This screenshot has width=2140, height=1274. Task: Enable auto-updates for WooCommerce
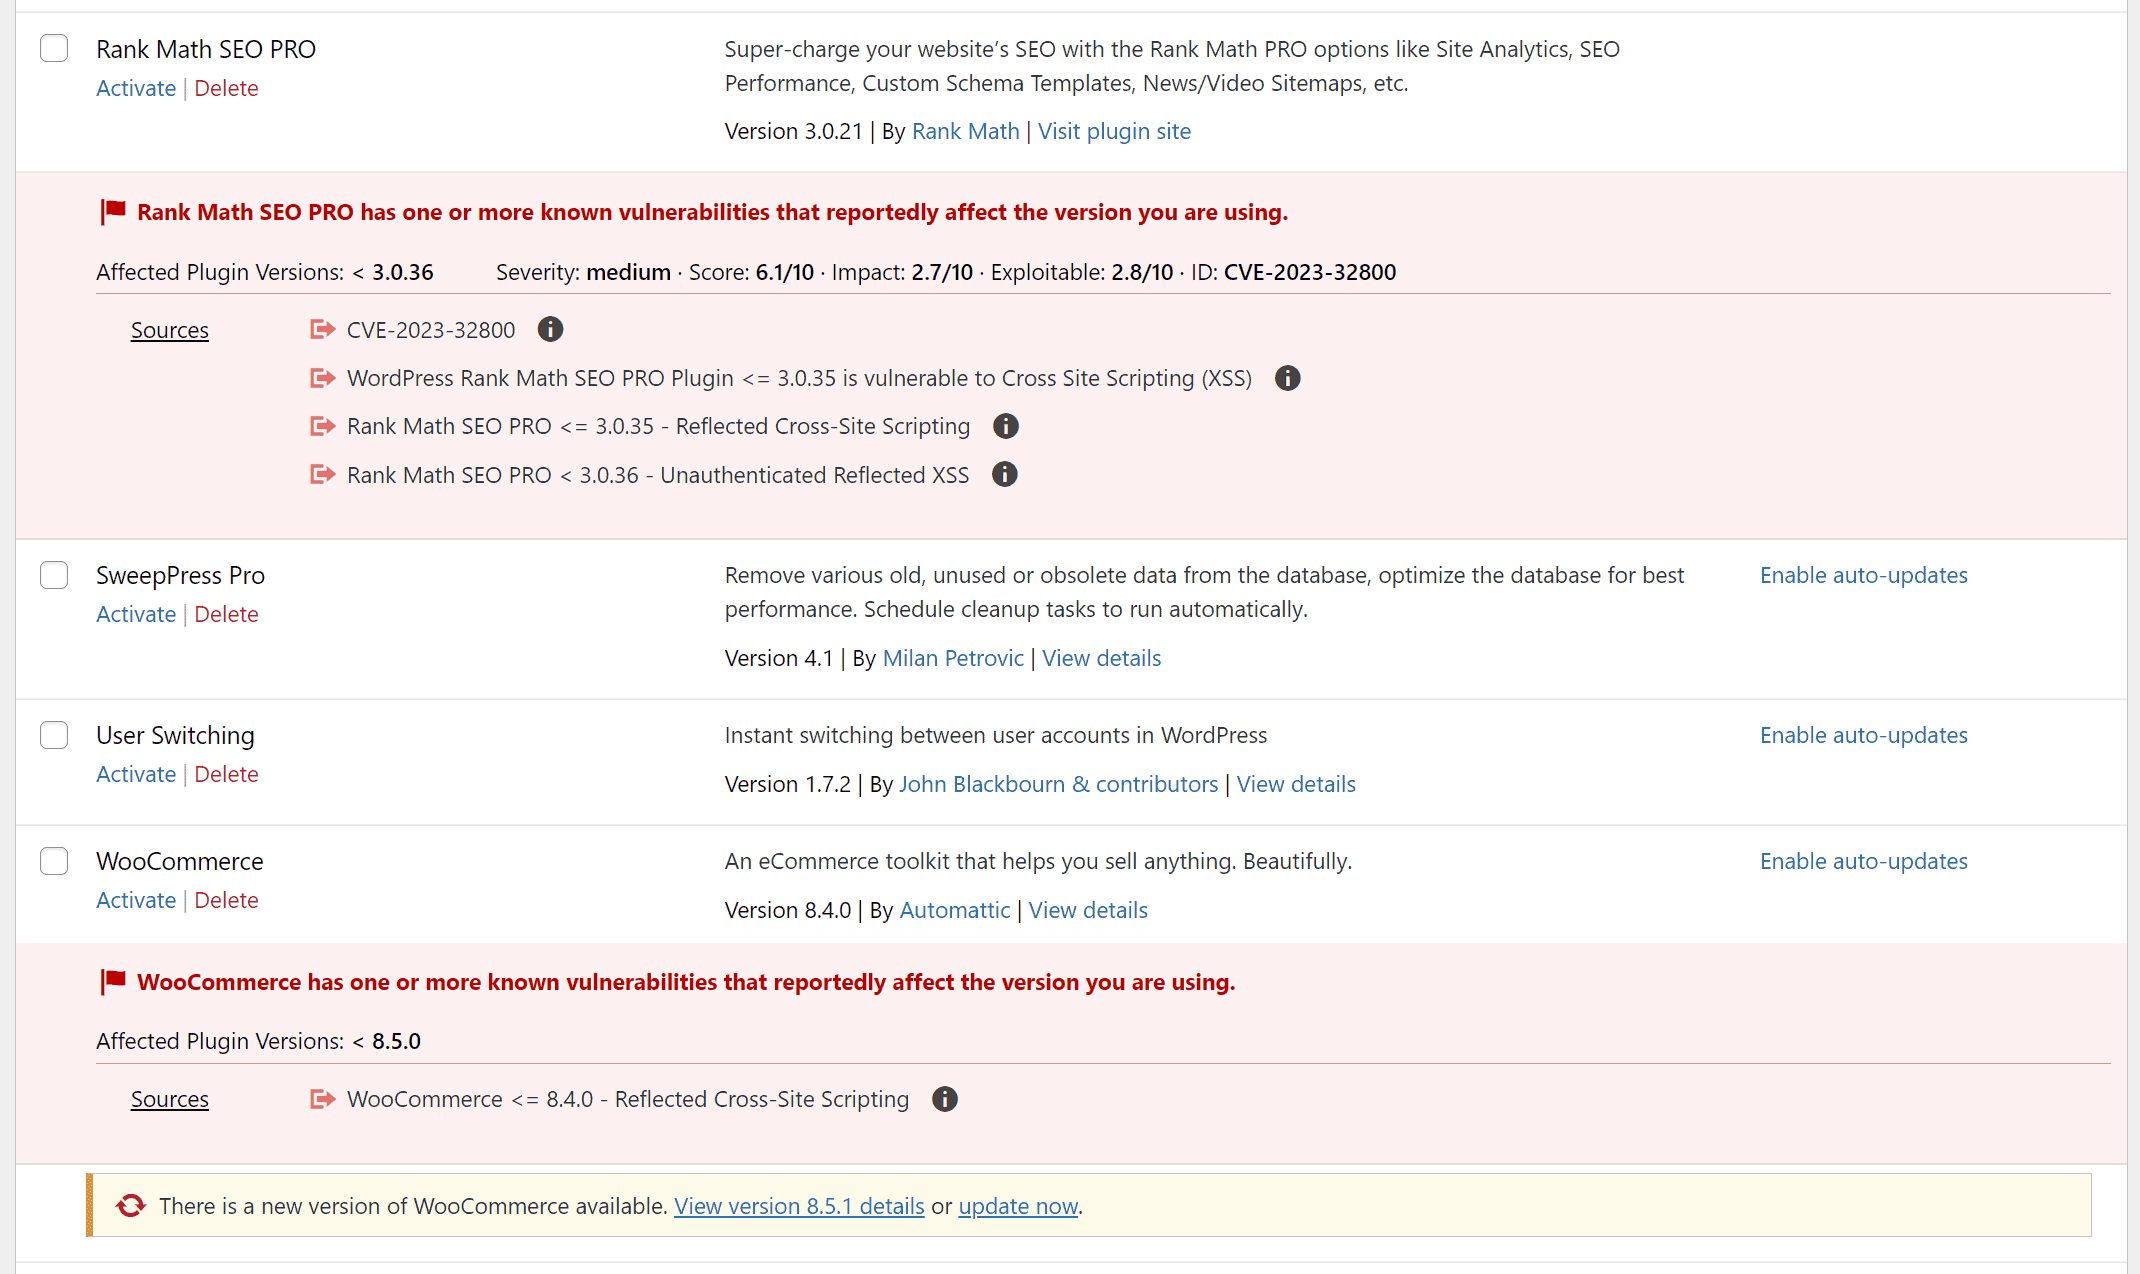point(1864,861)
